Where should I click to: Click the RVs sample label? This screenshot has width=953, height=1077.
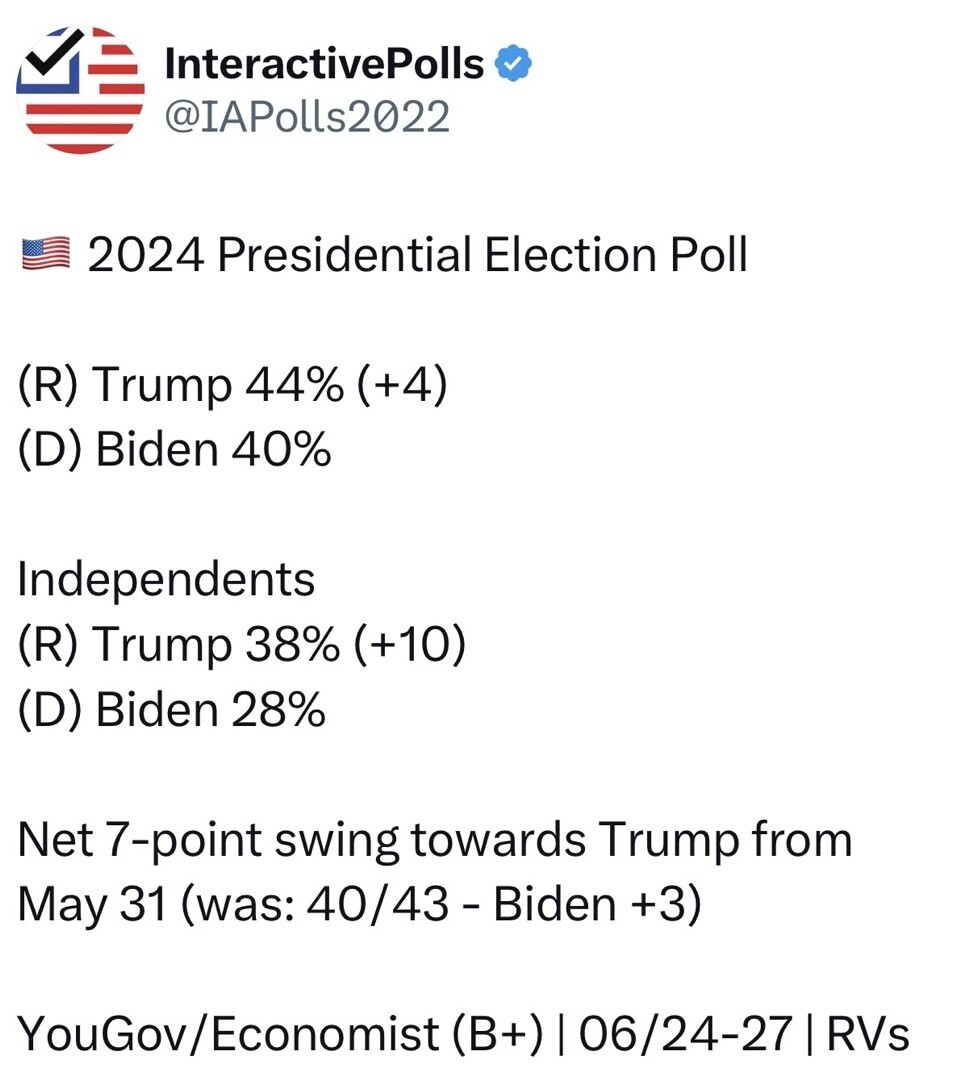click(868, 1034)
